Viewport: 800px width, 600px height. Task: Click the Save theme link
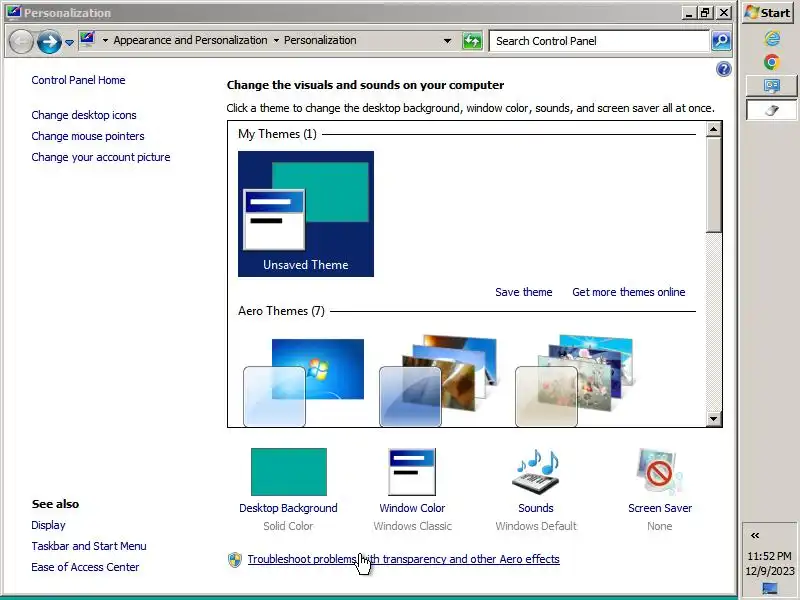(x=523, y=292)
